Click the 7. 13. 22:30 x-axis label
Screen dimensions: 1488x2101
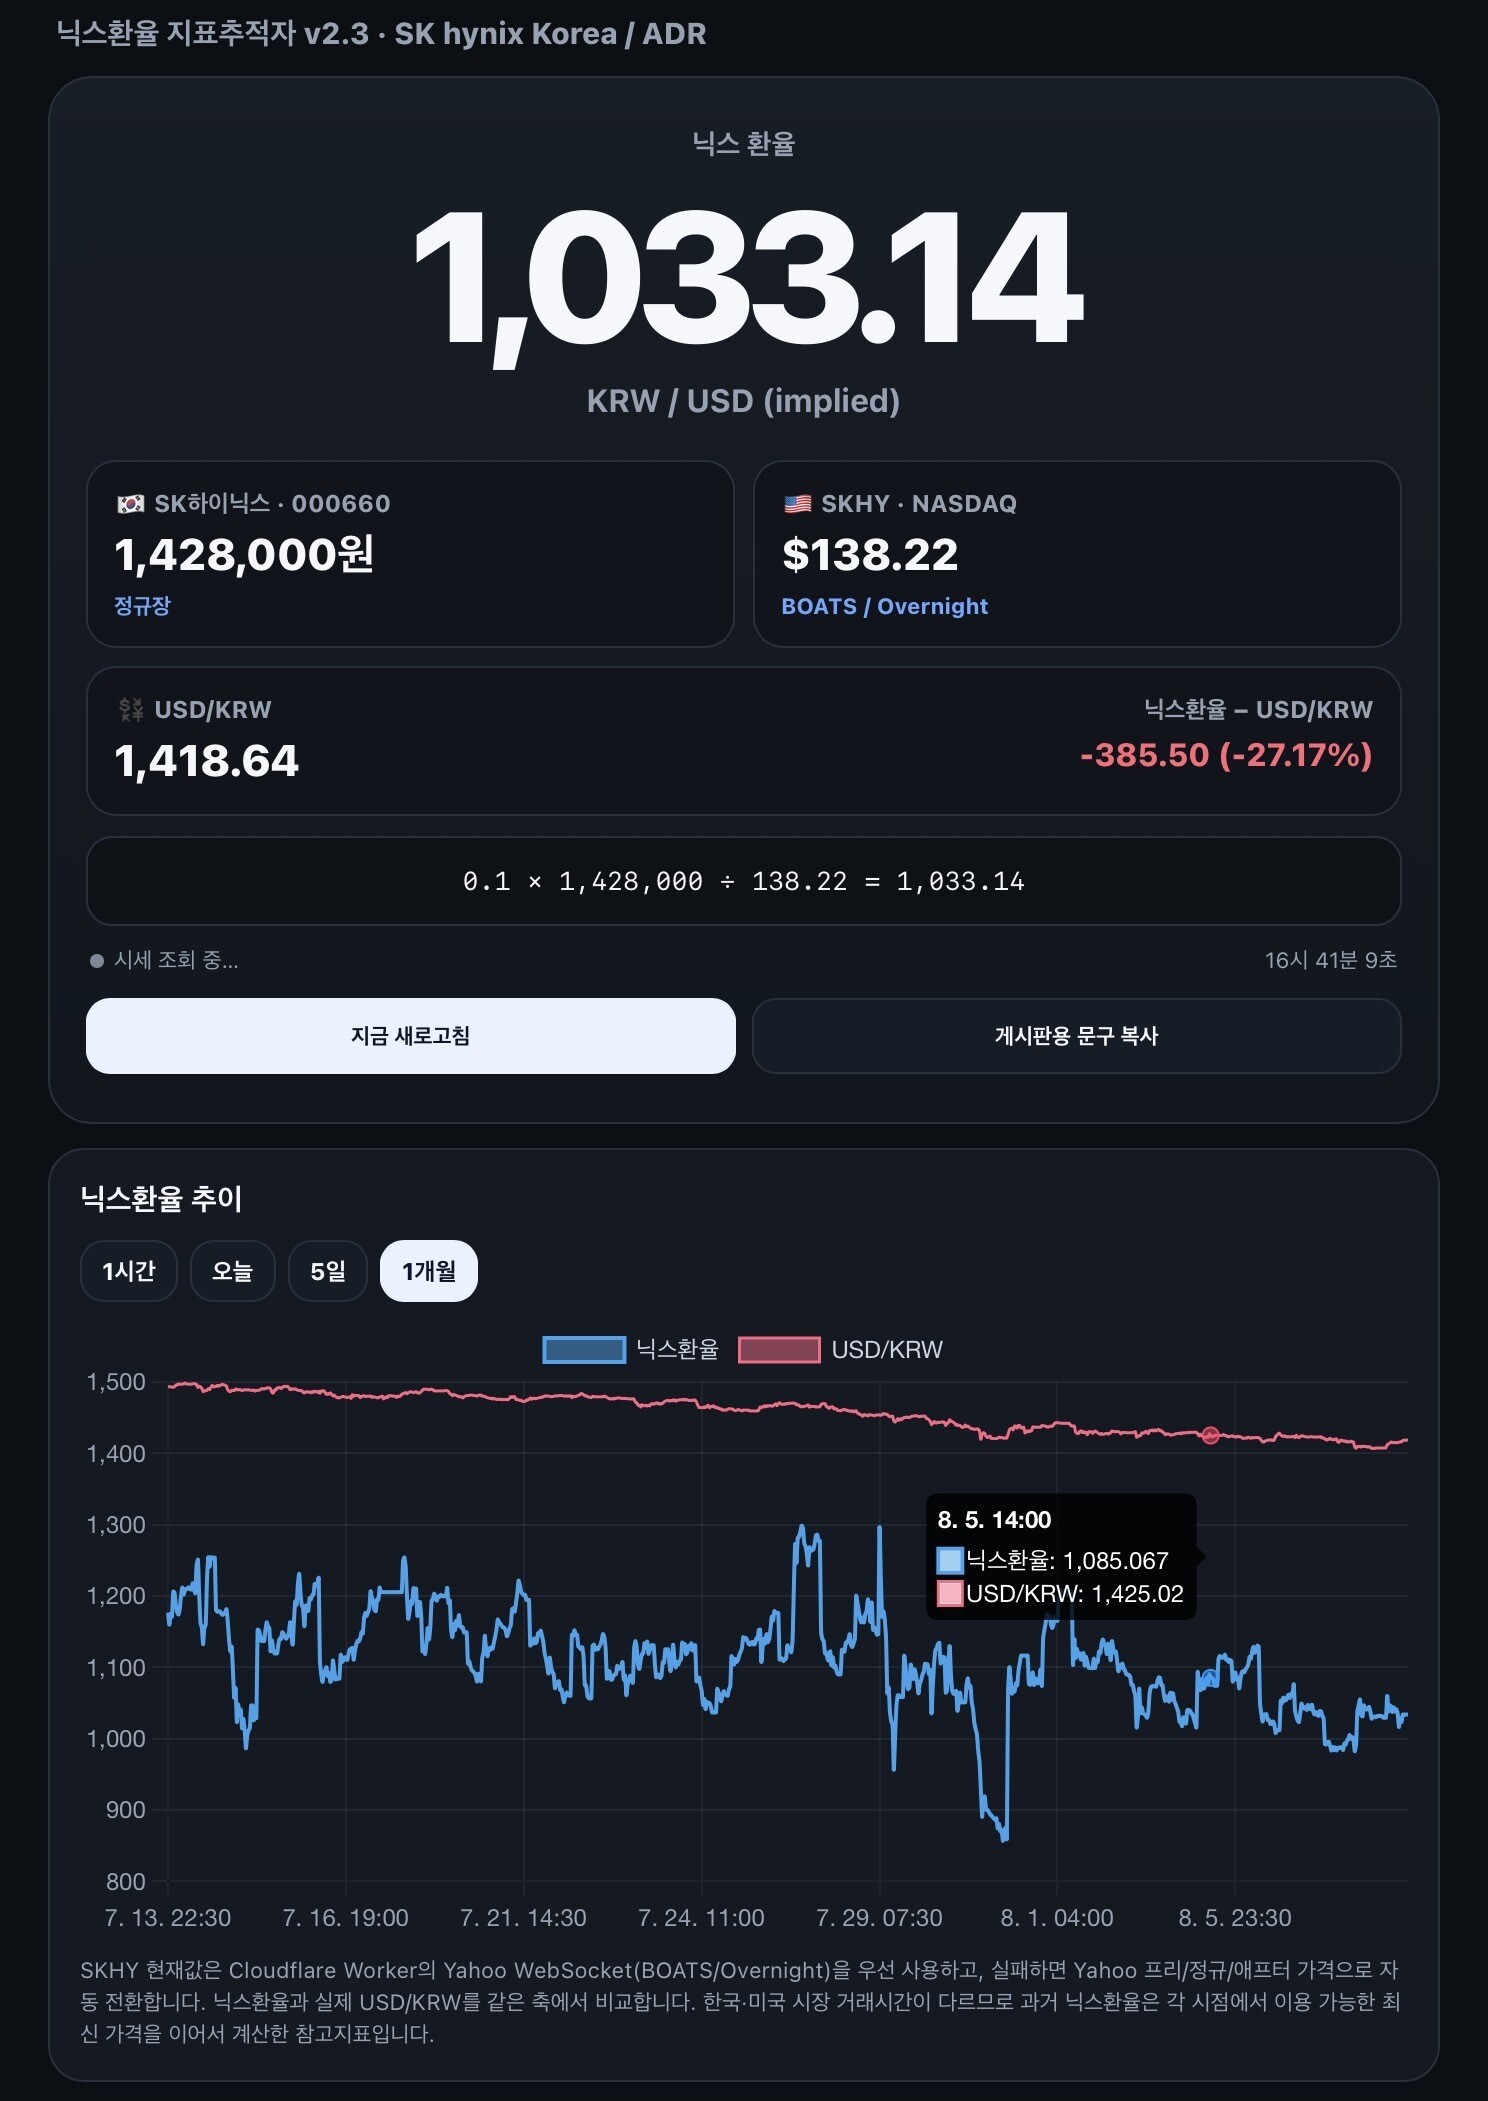[168, 1918]
